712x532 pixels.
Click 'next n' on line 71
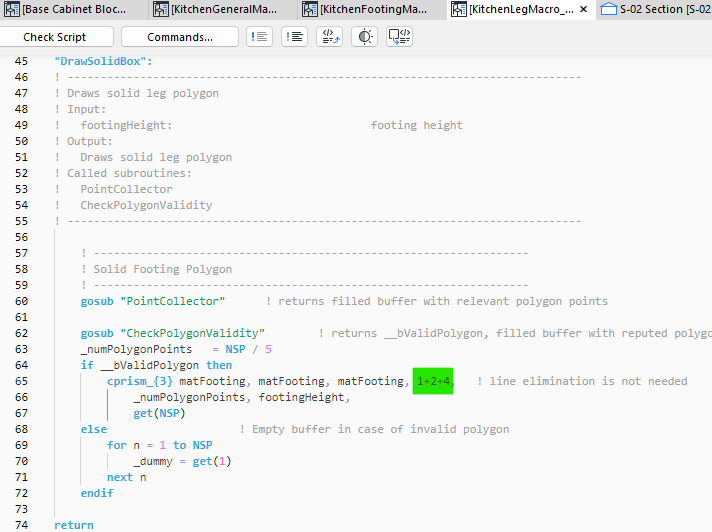(x=126, y=478)
